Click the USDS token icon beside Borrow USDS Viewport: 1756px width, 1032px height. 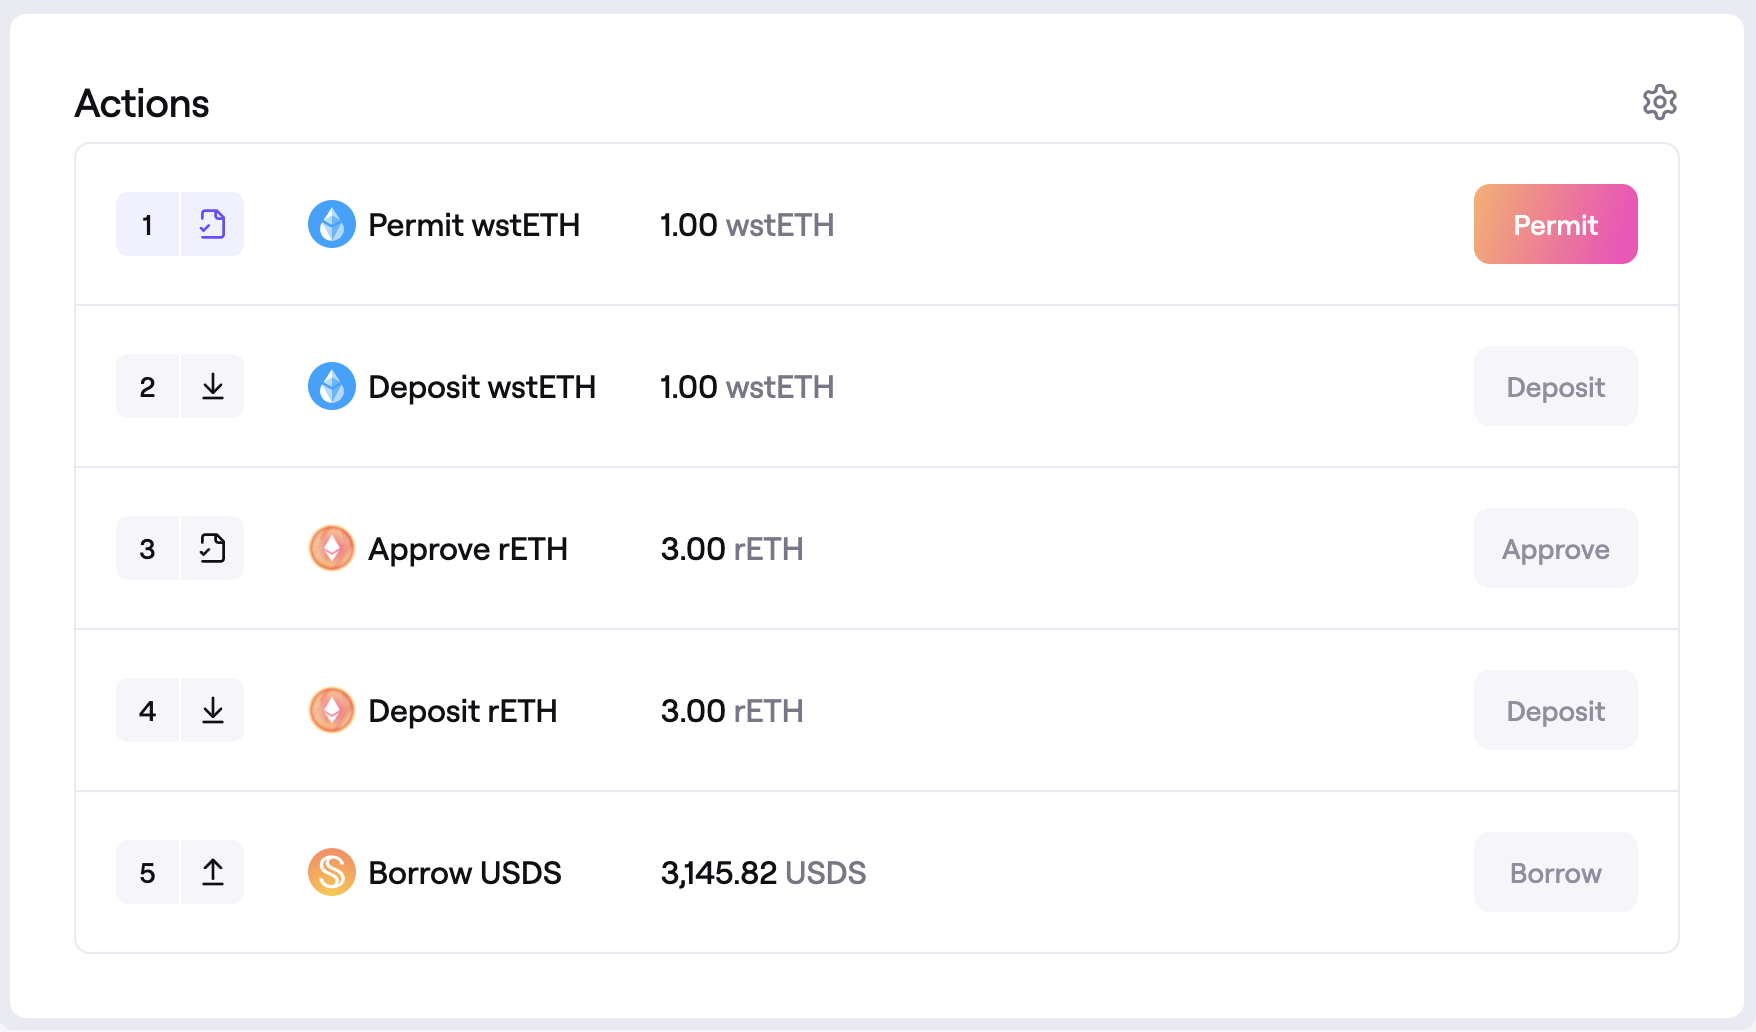click(x=332, y=872)
